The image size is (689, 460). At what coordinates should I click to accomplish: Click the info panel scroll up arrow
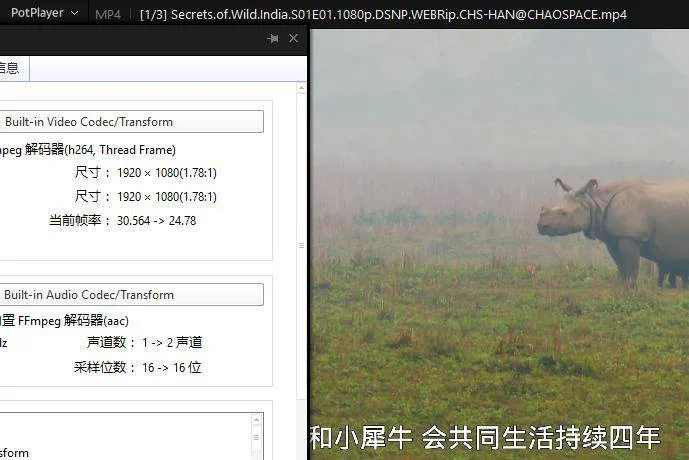[x=301, y=89]
